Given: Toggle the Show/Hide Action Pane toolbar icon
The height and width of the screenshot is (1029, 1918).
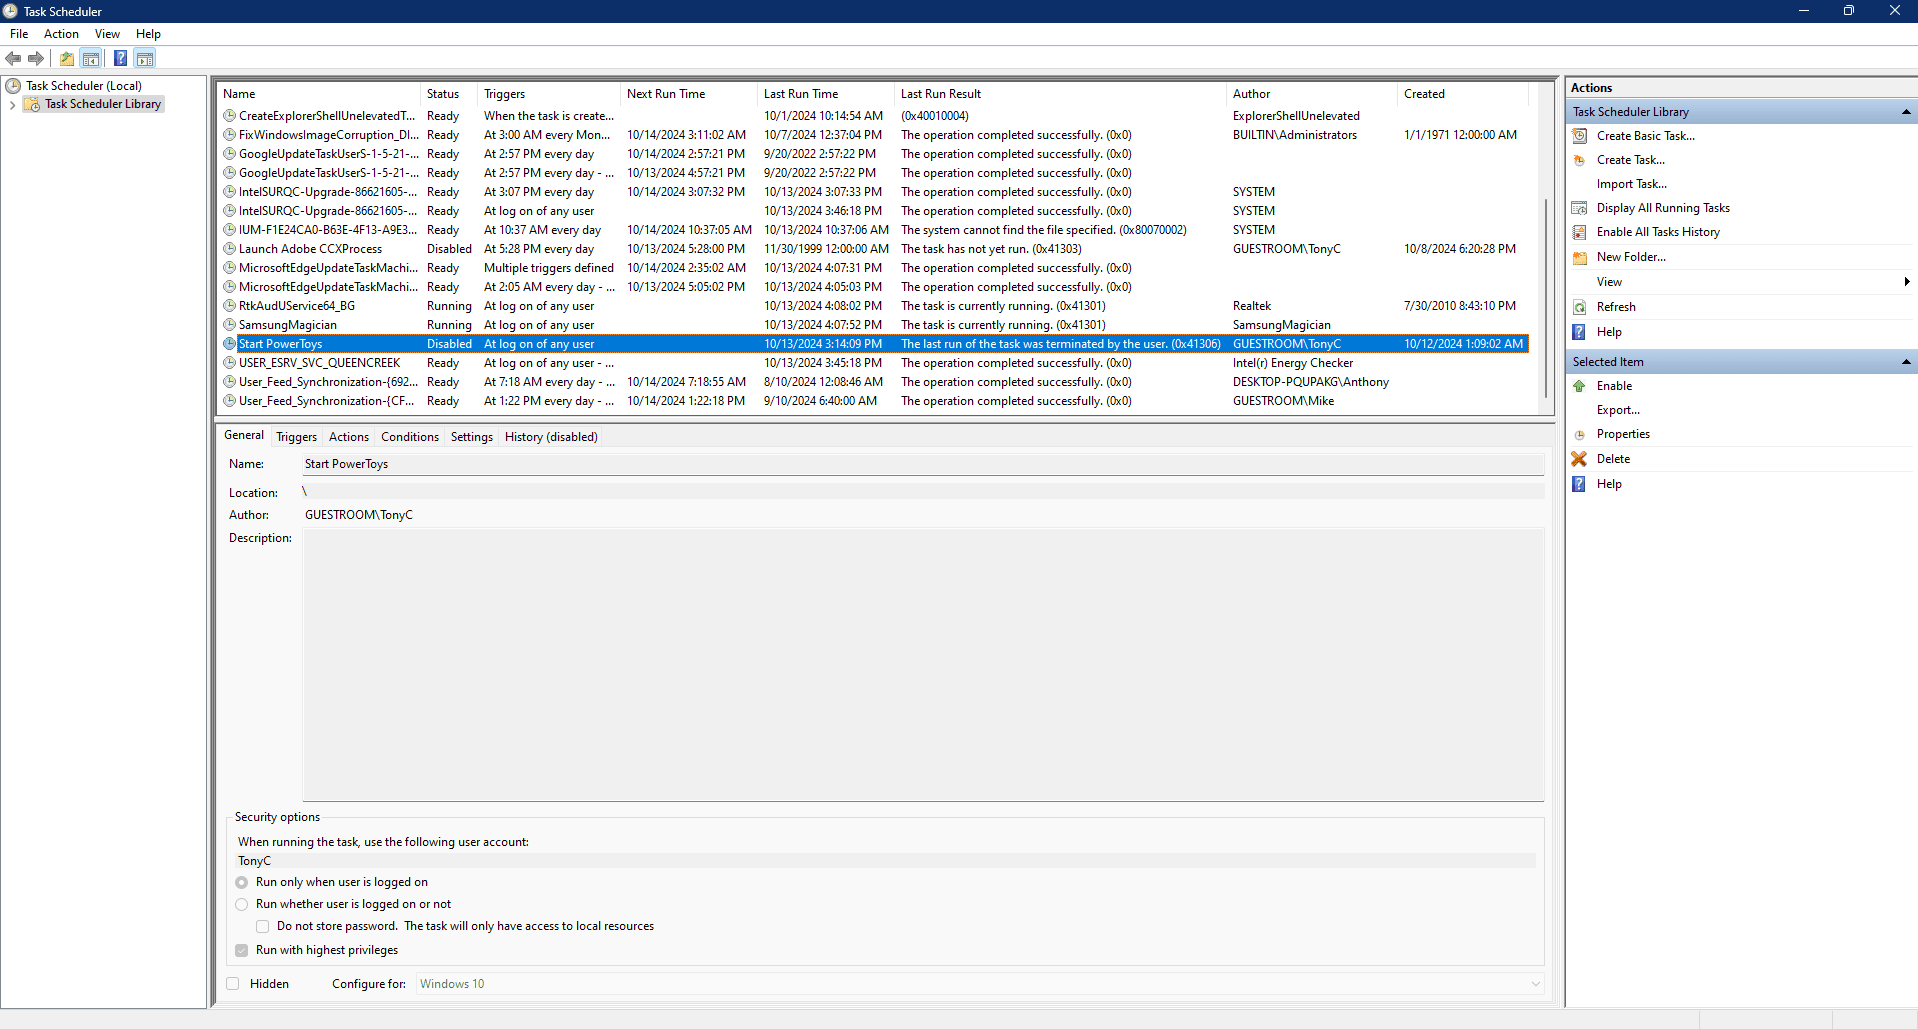Looking at the screenshot, I should (x=145, y=58).
